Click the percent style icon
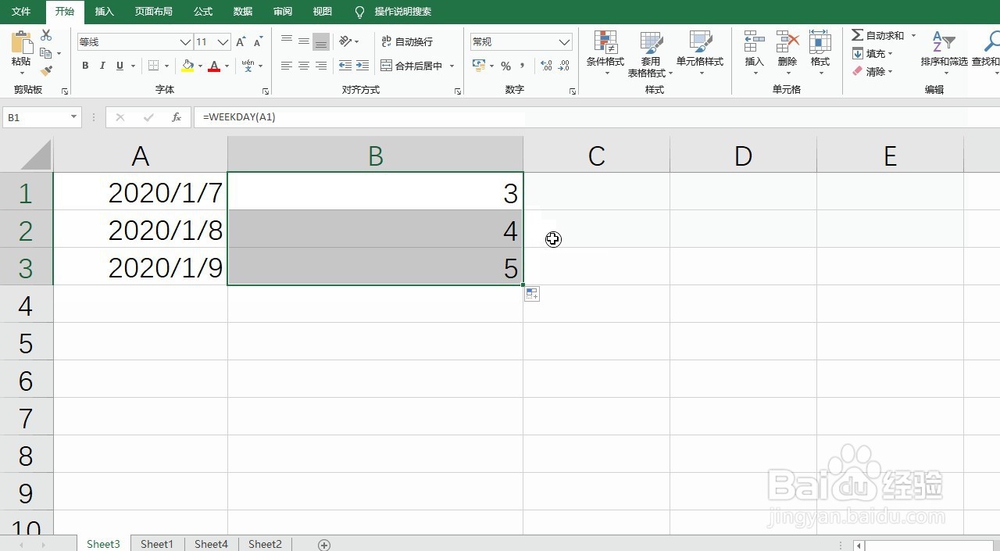The image size is (1000, 551). pos(506,66)
